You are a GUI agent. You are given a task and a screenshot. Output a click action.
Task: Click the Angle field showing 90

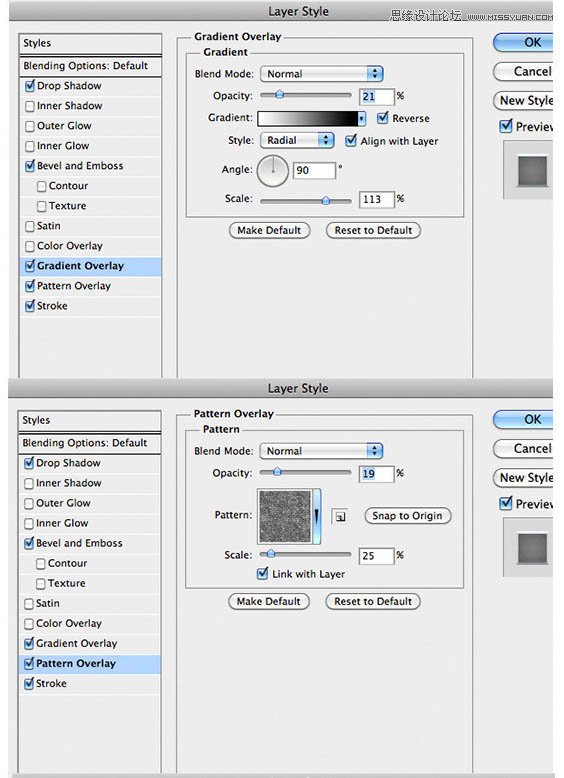314,171
